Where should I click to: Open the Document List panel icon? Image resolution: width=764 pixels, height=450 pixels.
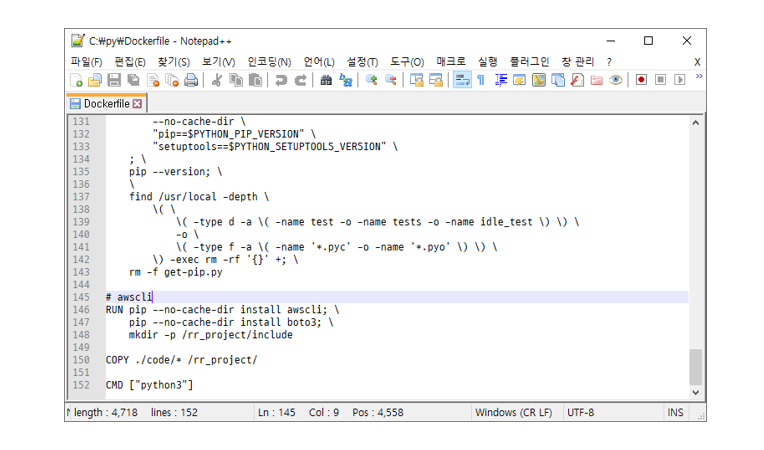(558, 80)
